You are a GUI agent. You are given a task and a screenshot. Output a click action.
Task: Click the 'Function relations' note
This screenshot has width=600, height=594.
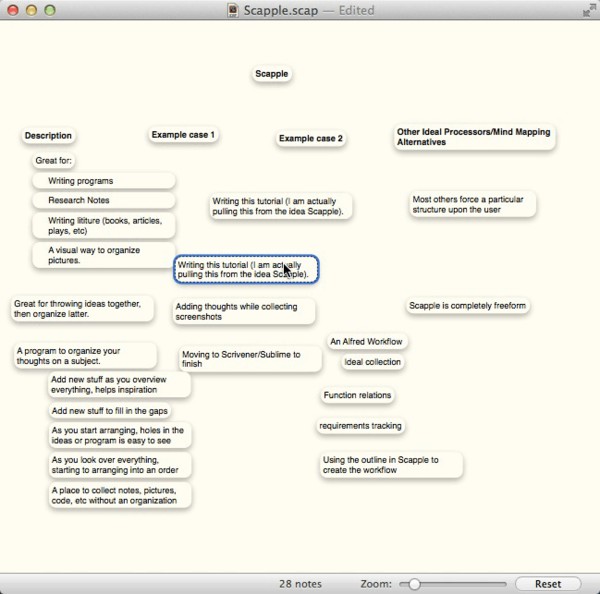(x=357, y=395)
